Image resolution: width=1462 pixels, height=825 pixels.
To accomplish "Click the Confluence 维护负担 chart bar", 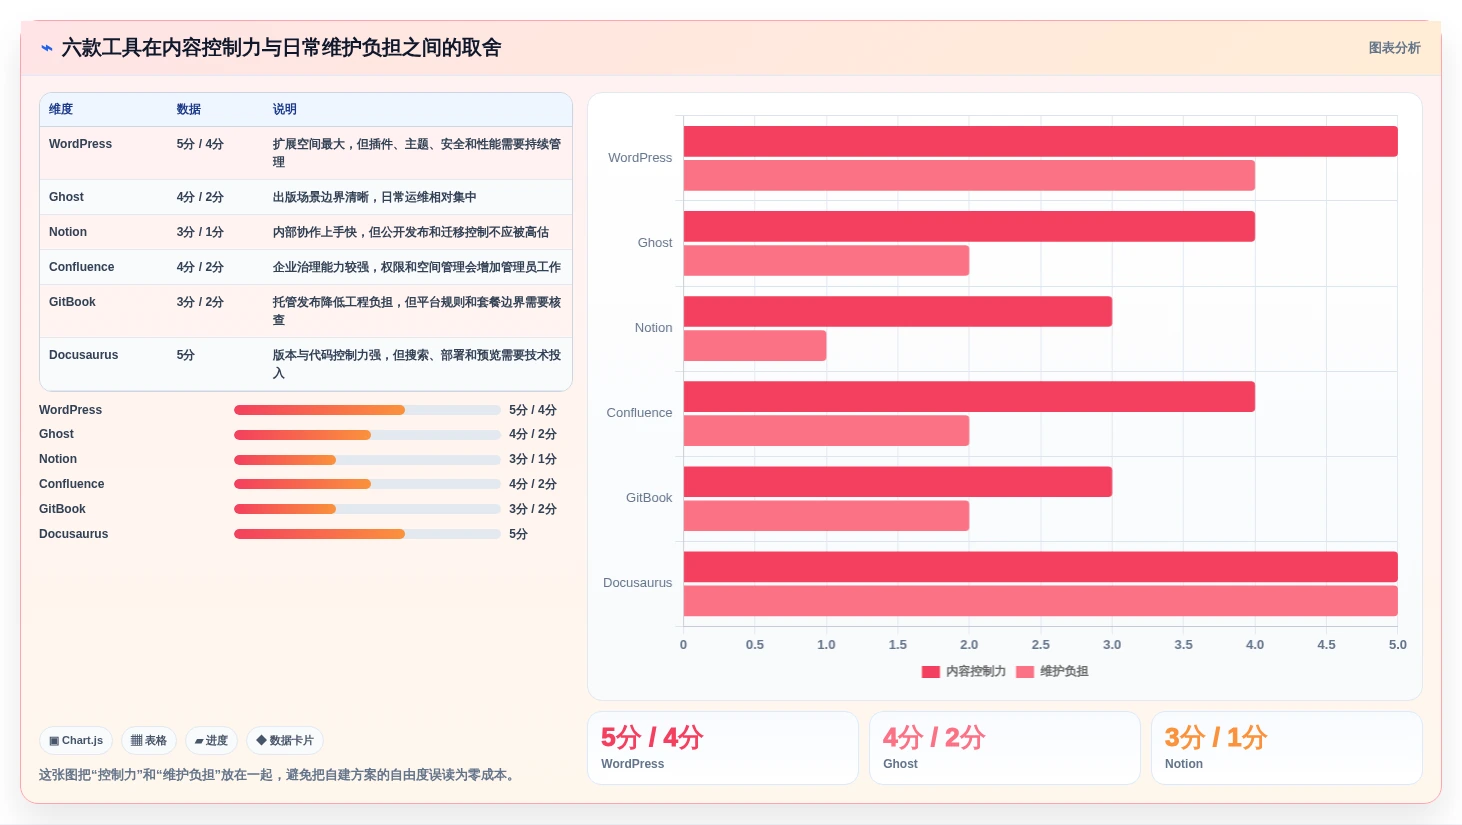I will [826, 431].
